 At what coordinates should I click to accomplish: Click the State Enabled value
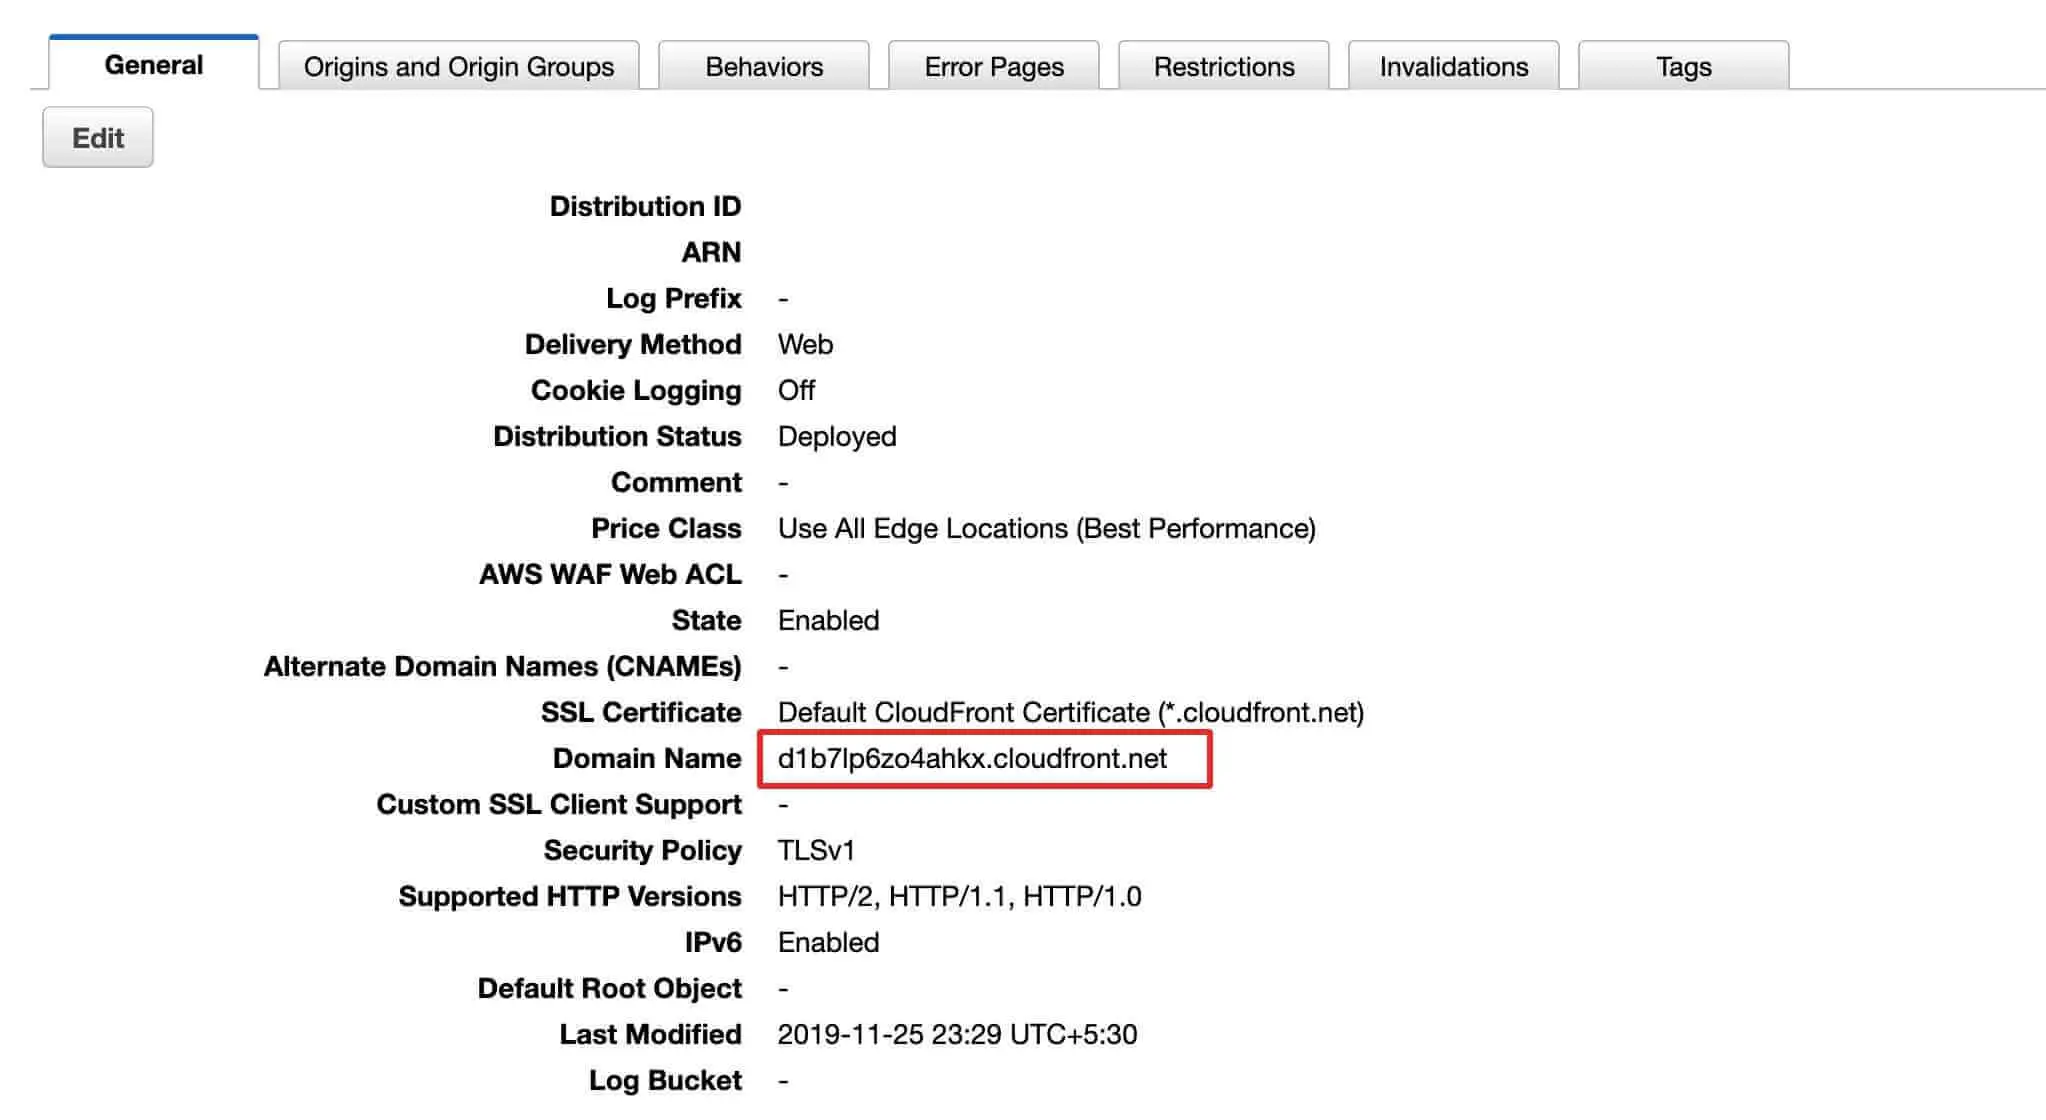pos(828,621)
